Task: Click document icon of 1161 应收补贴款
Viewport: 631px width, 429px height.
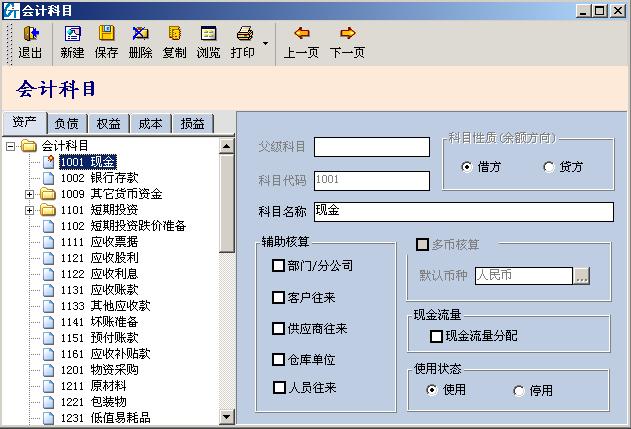Action: (49, 354)
